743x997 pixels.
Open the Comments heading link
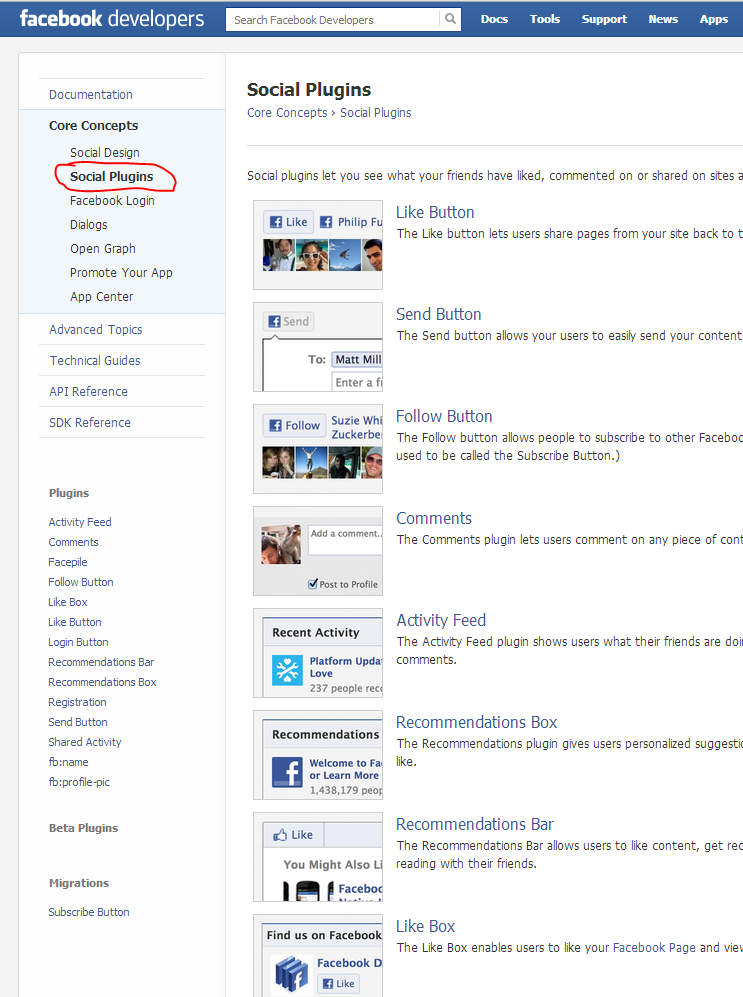tap(434, 518)
